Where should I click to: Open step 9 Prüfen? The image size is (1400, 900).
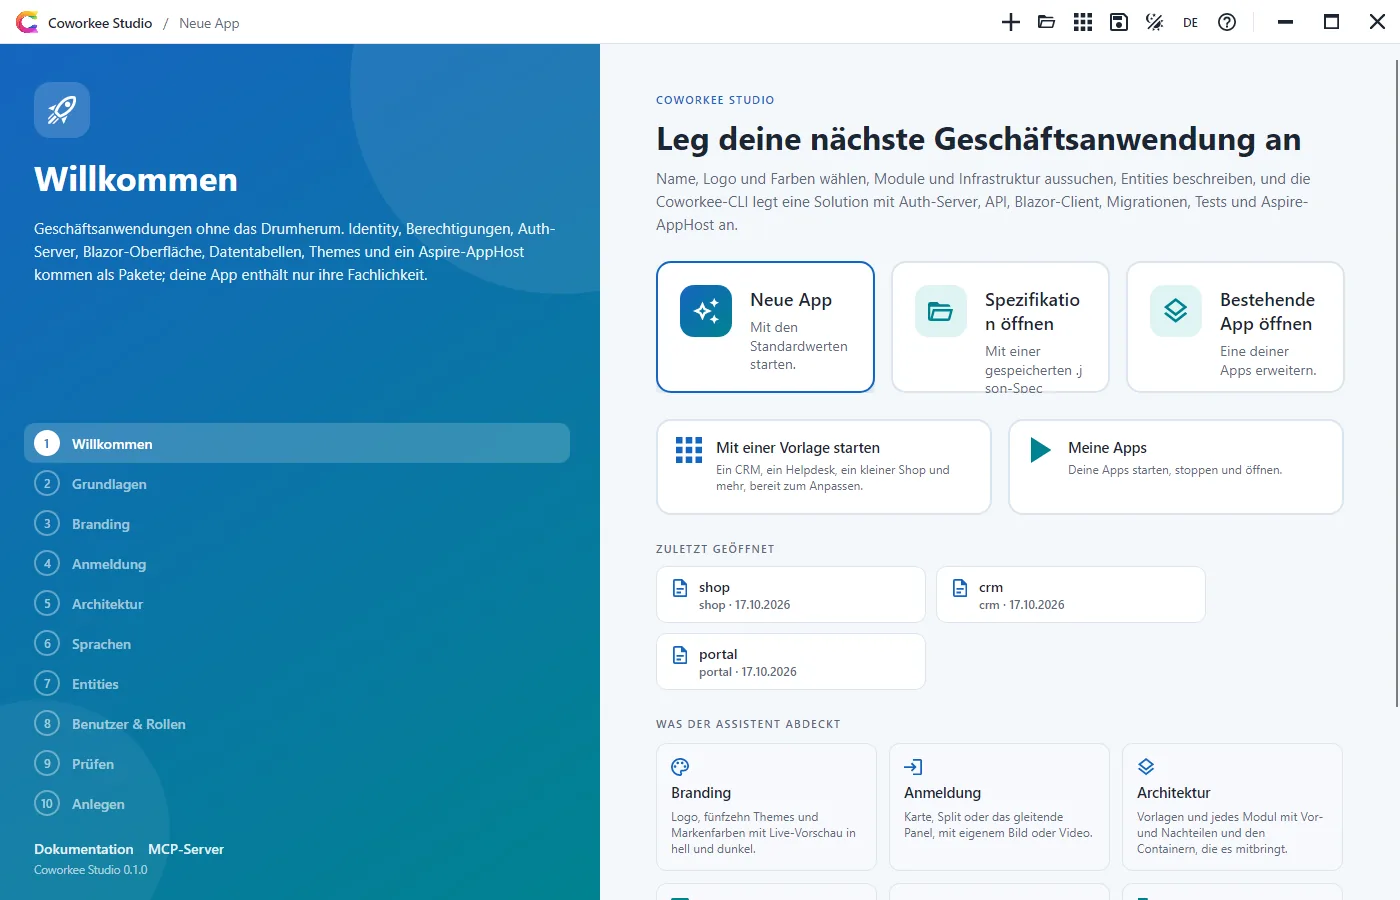point(297,763)
